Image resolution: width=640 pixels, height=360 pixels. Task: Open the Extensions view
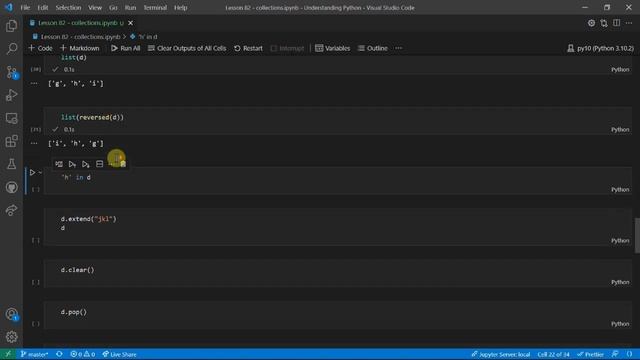click(11, 141)
